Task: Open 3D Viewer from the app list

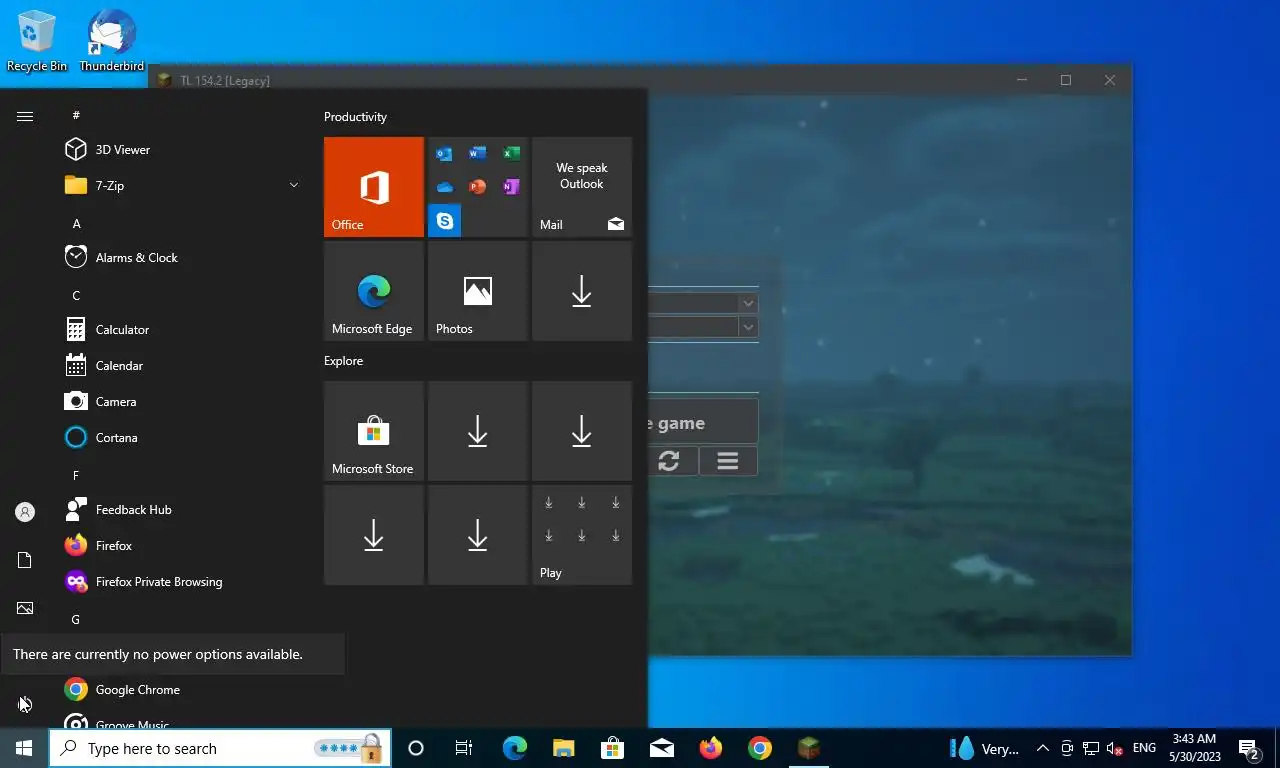Action: tap(180, 150)
